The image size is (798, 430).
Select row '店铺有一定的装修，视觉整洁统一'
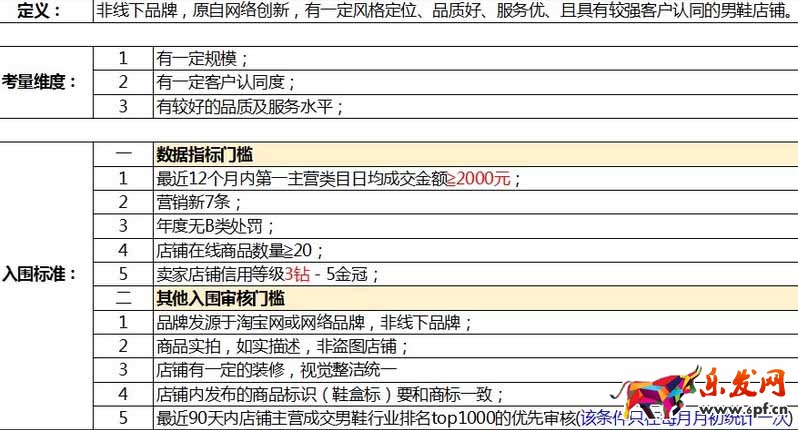(x=475, y=370)
